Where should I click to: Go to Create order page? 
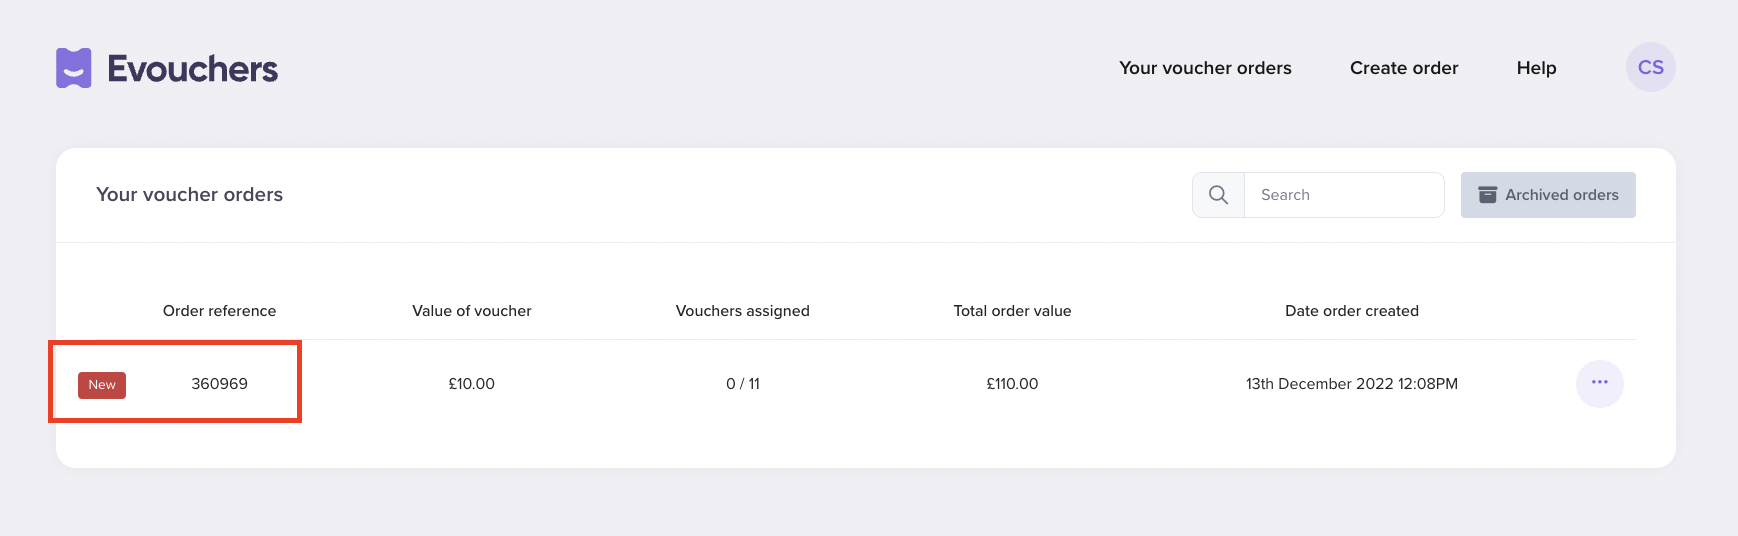[1404, 68]
